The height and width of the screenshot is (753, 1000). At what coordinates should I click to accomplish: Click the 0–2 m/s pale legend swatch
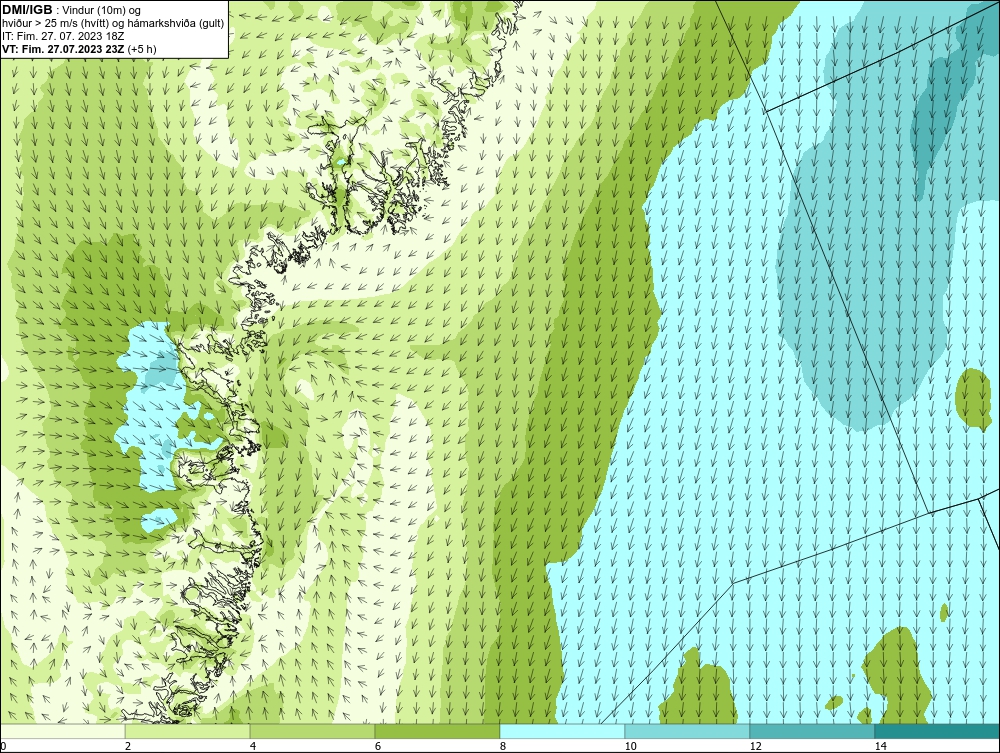[62, 731]
